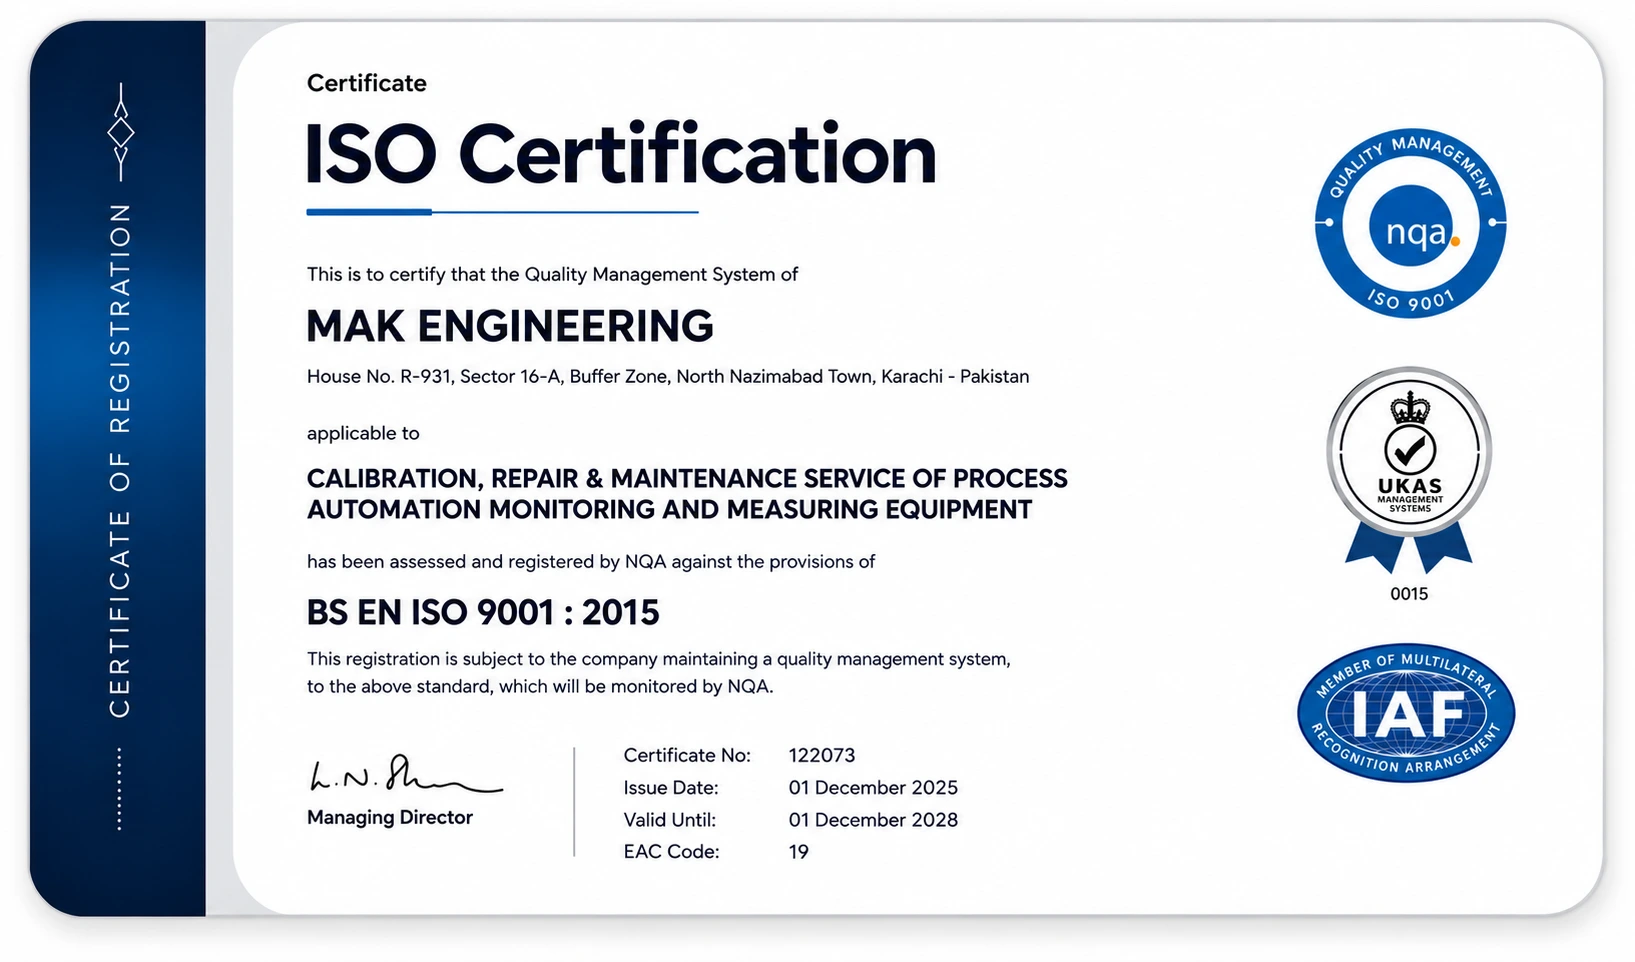Click the date 01 December 2025

pos(873,788)
